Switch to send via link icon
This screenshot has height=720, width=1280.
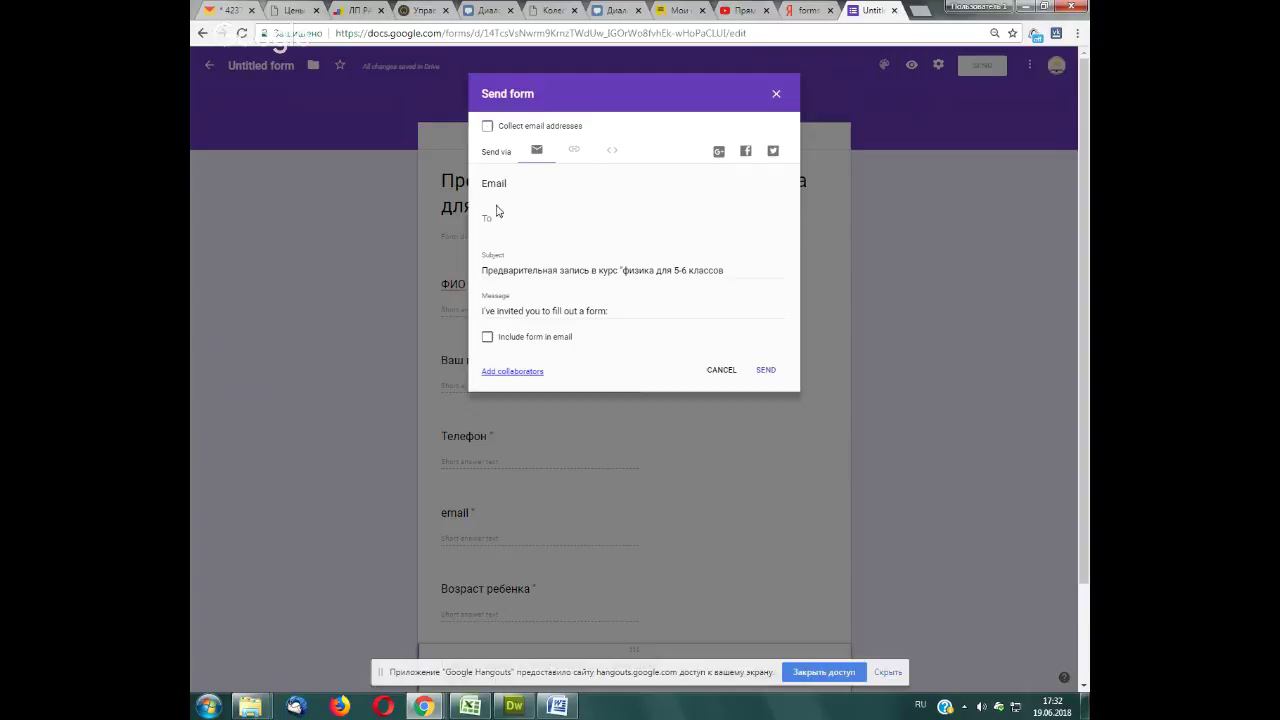(574, 150)
